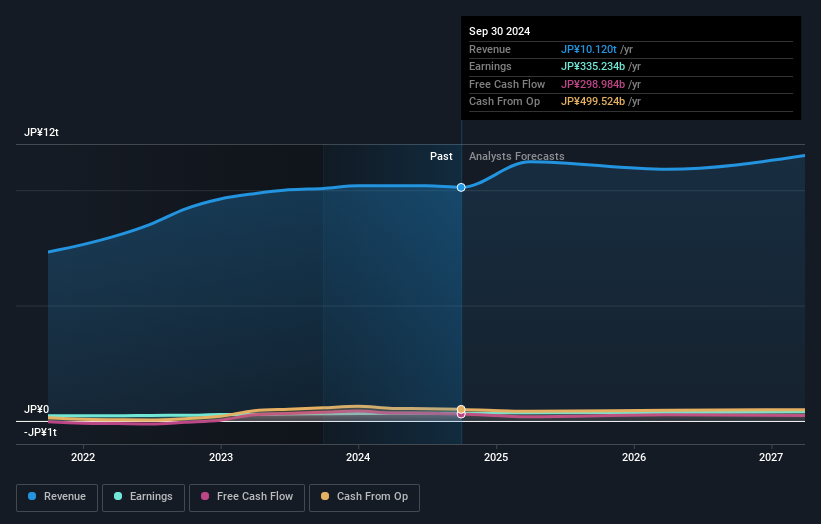This screenshot has width=821, height=524.
Task: Click the orange Cash From Op legend dot
Action: pyautogui.click(x=325, y=496)
